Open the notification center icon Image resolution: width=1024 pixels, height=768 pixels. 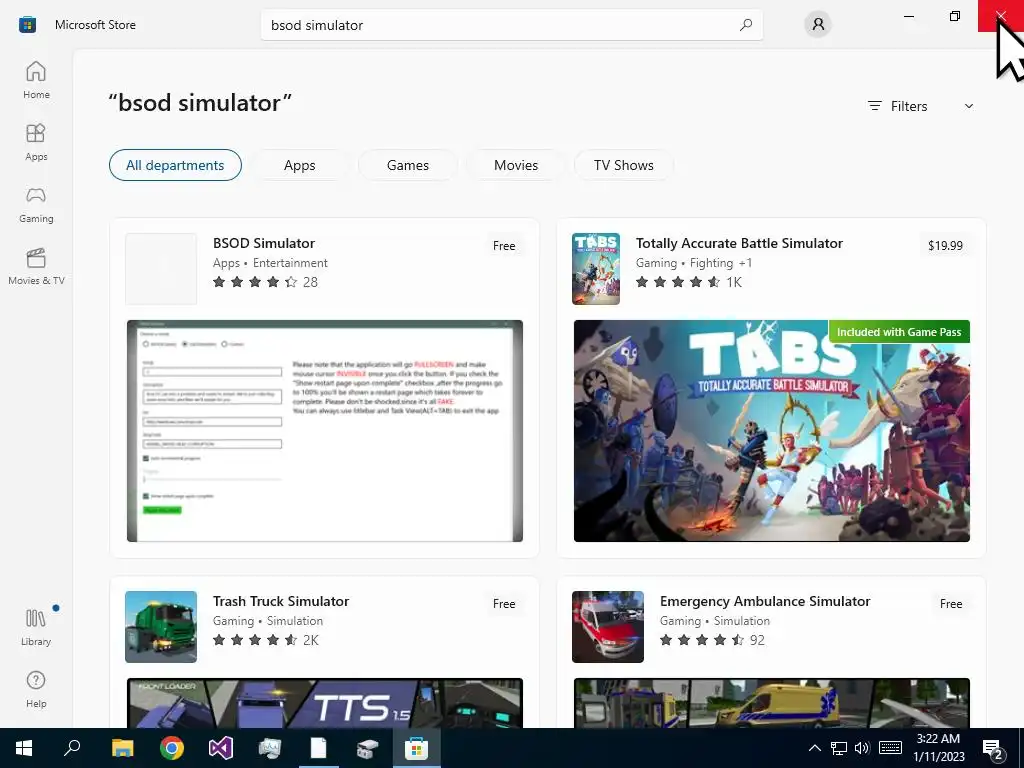pos(993,748)
